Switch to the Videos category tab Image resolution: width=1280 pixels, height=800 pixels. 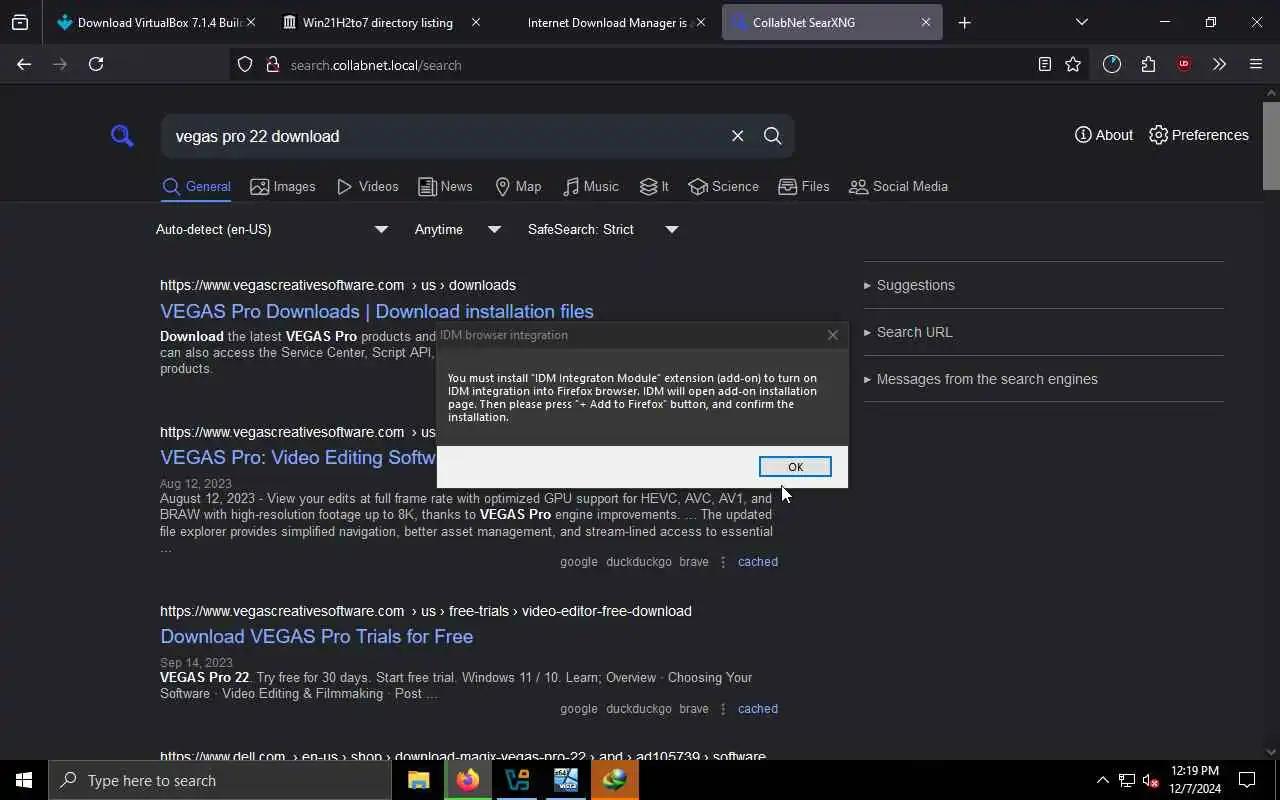tap(367, 186)
